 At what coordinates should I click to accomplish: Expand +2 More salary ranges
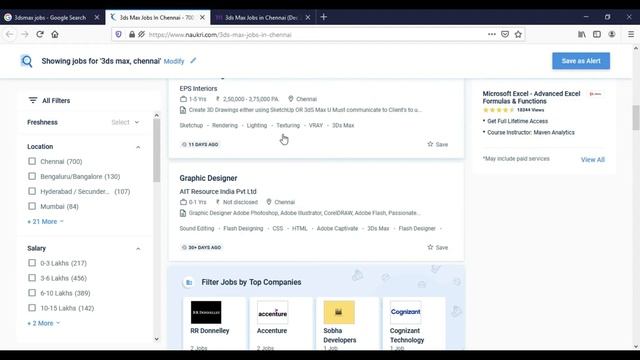tap(43, 323)
